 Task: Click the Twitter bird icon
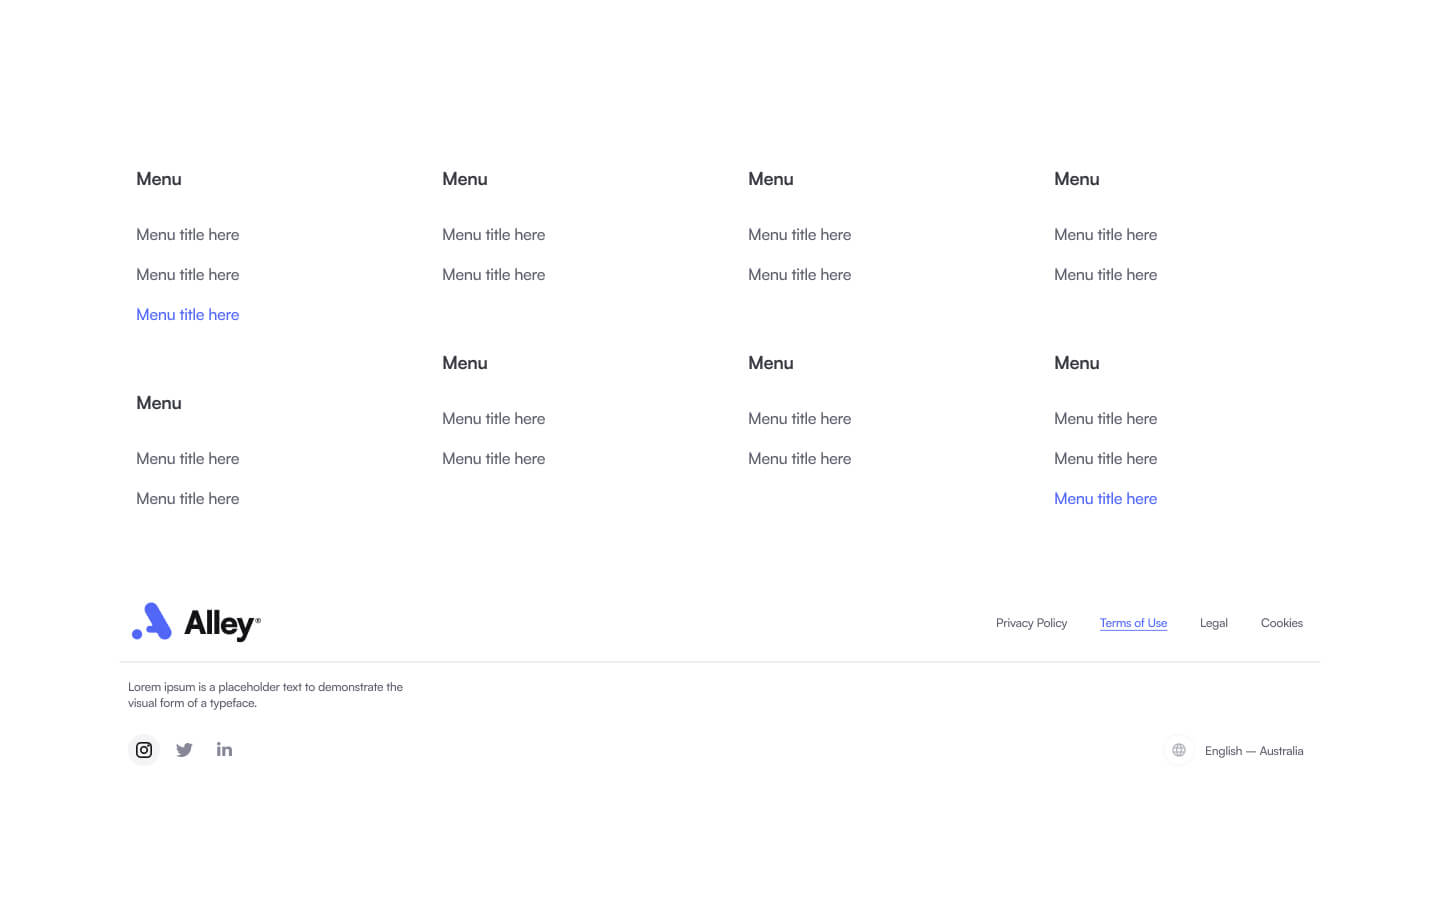[x=184, y=750]
